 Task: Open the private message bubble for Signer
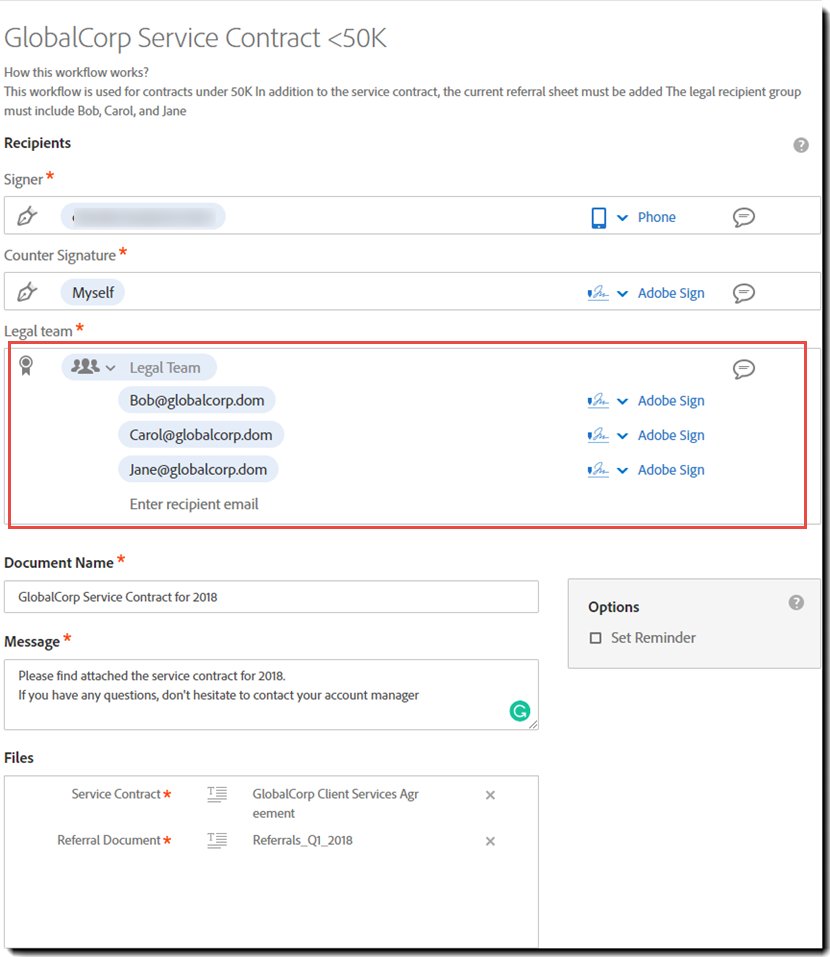[743, 217]
